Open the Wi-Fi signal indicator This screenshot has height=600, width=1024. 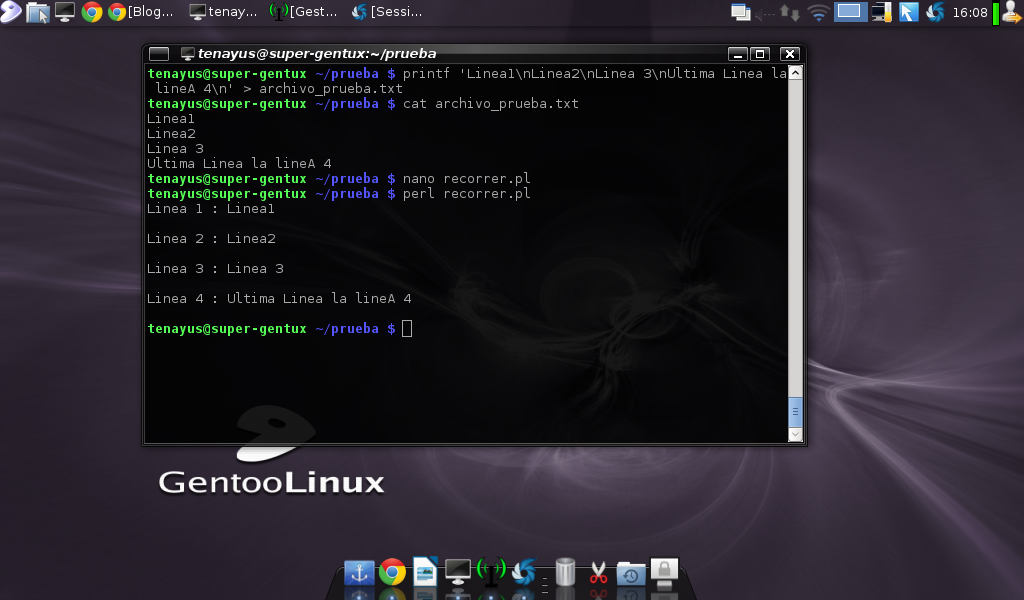tap(818, 13)
